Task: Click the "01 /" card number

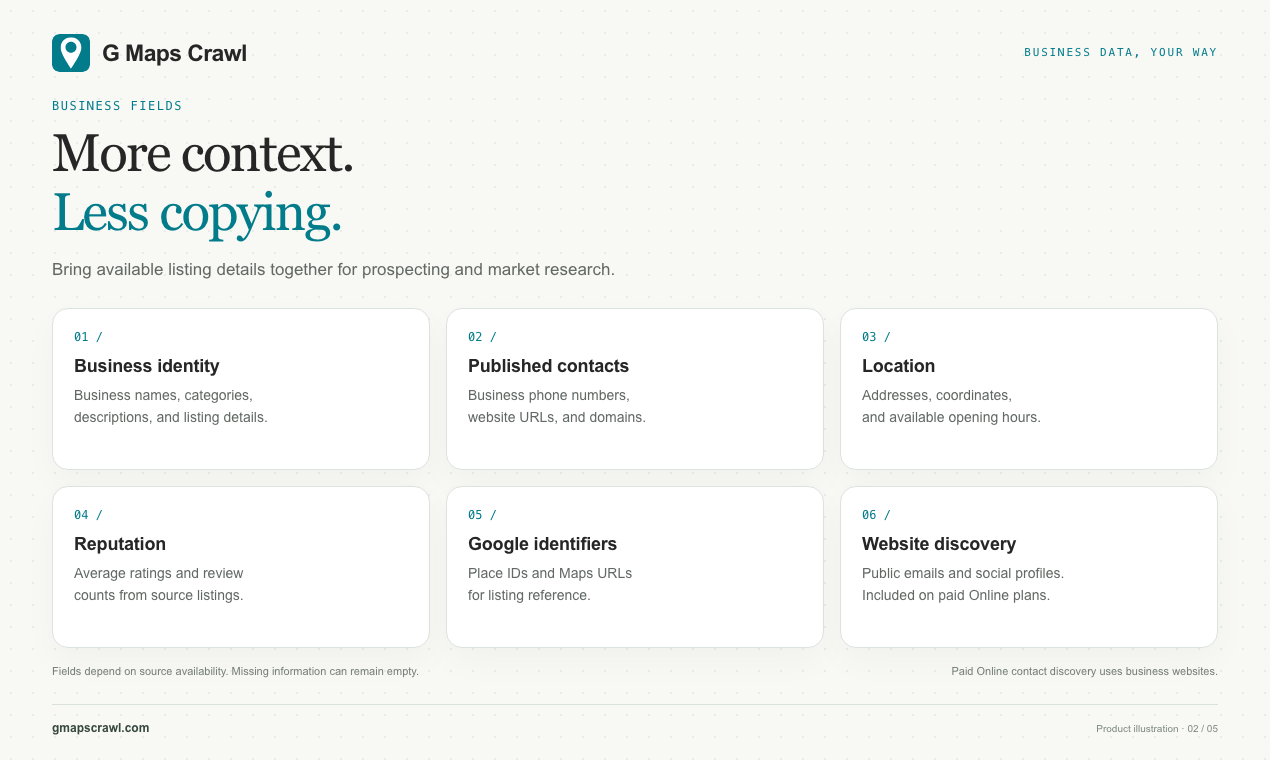Action: click(x=88, y=337)
